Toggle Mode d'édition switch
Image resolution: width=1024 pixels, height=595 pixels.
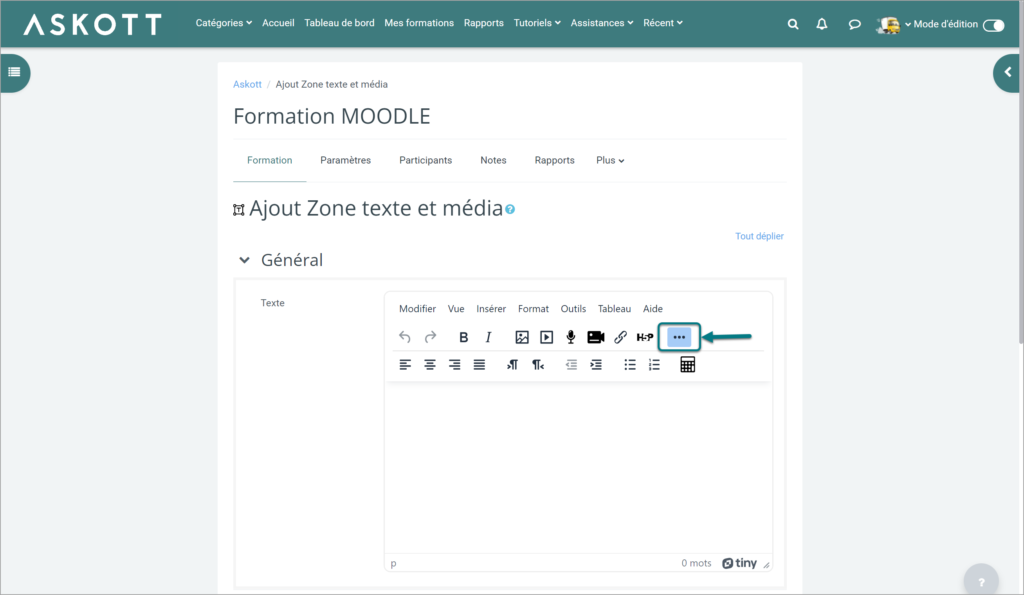tap(993, 25)
